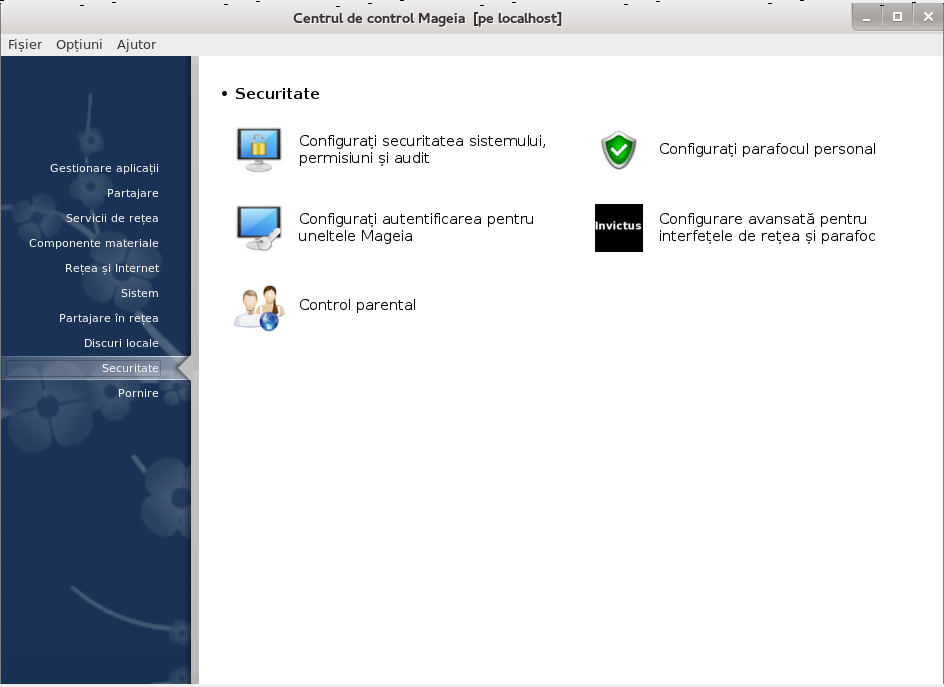Open the system security monitor-with-padlock icon
The height and width of the screenshot is (687, 944).
click(x=259, y=150)
